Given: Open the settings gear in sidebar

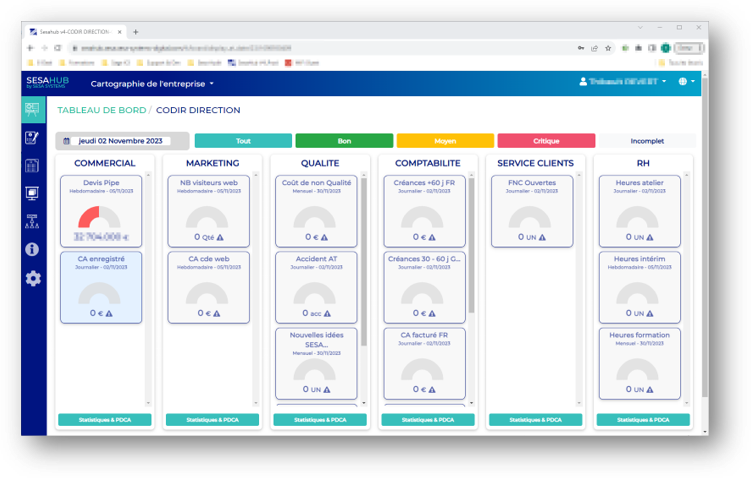Looking at the screenshot, I should (33, 278).
